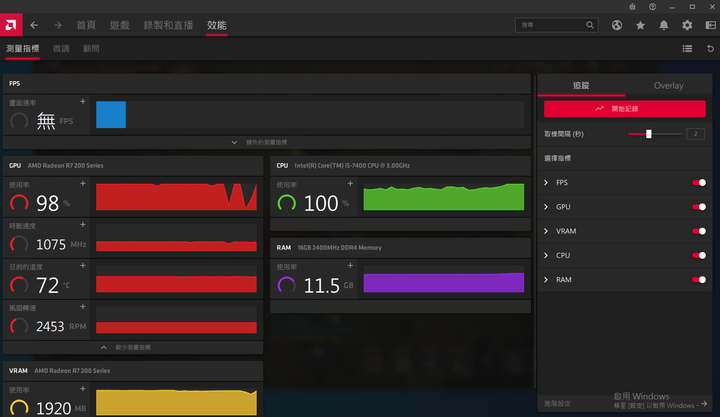Click the reset metrics icon
Viewport: 720px width, 417px height.
pos(710,48)
